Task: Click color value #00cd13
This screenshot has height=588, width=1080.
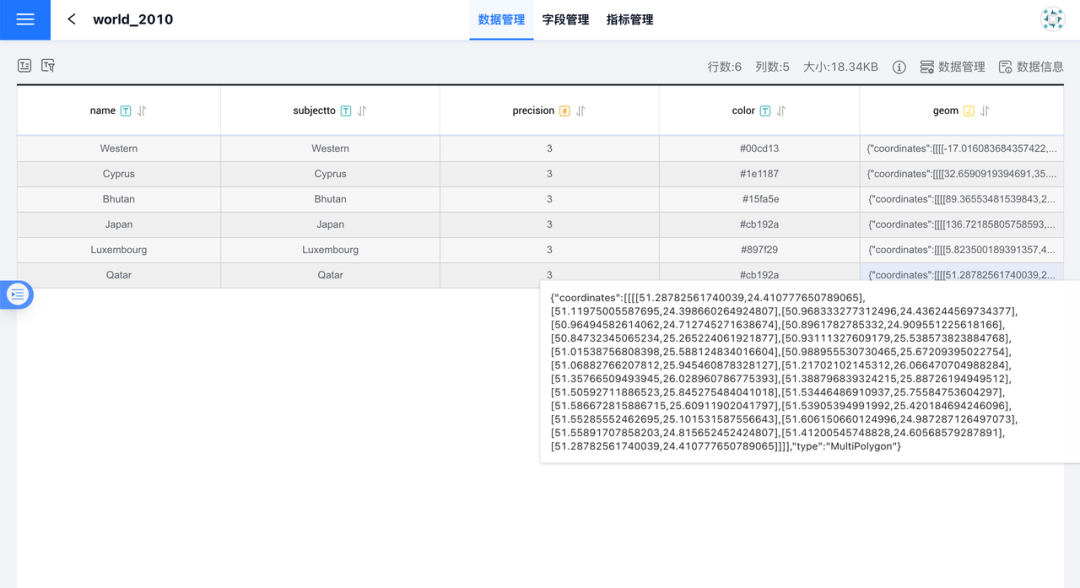Action: 759,149
